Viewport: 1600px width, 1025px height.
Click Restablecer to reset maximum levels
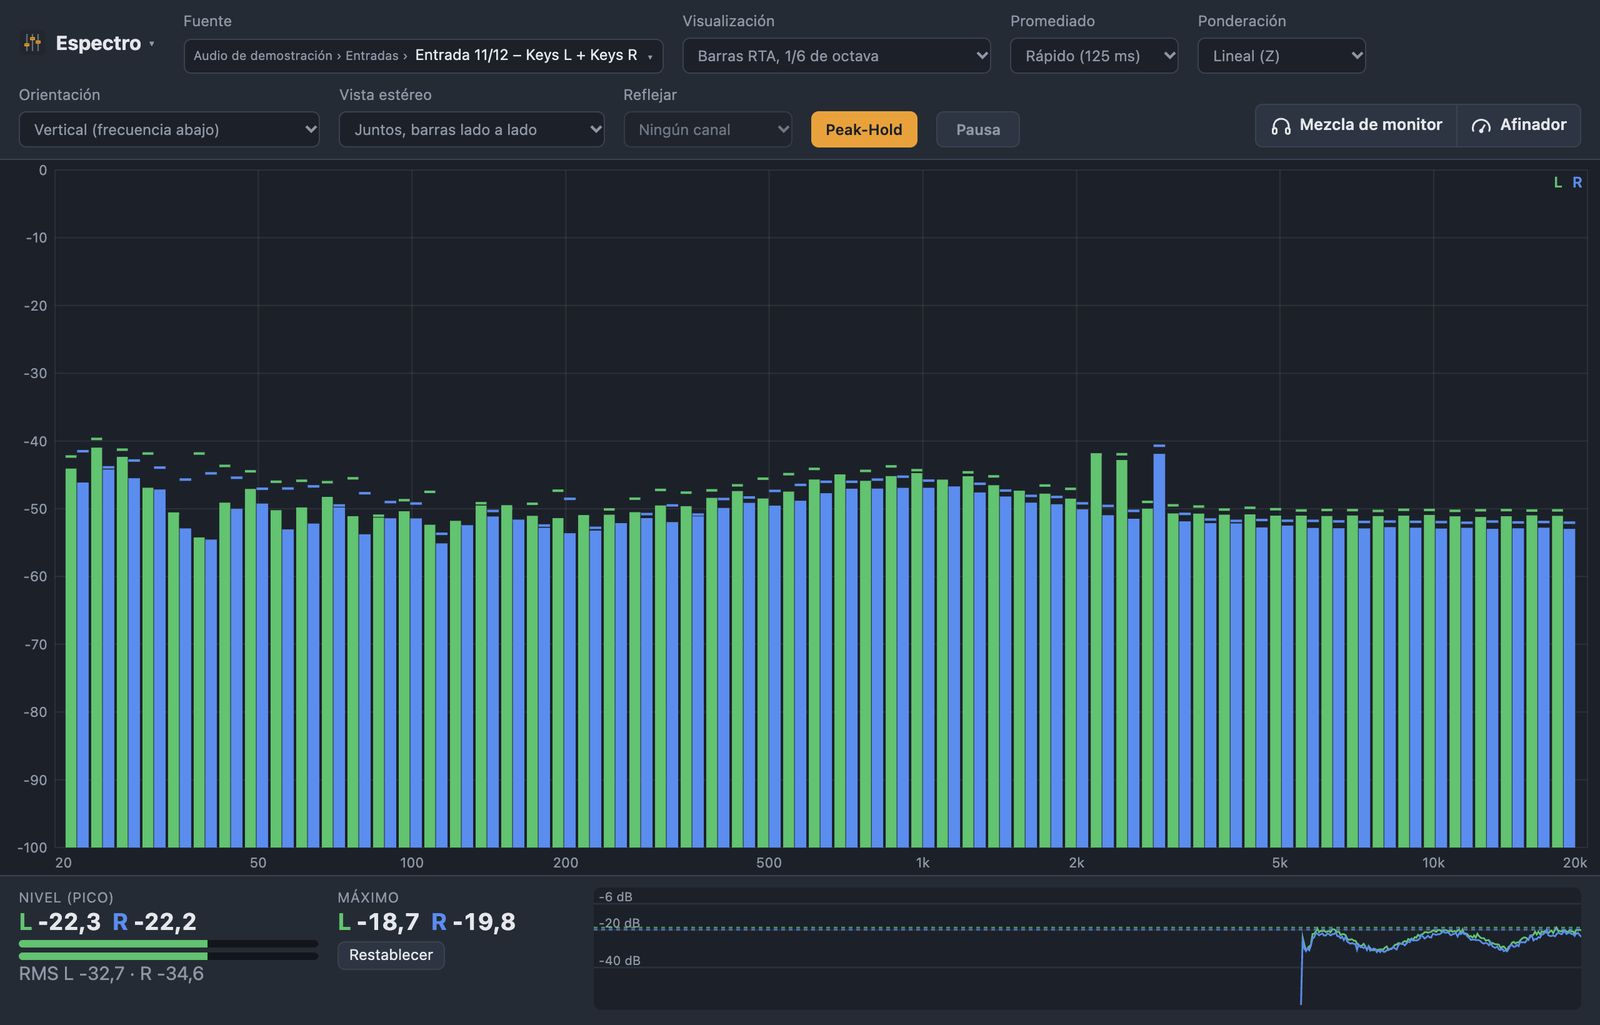click(391, 955)
